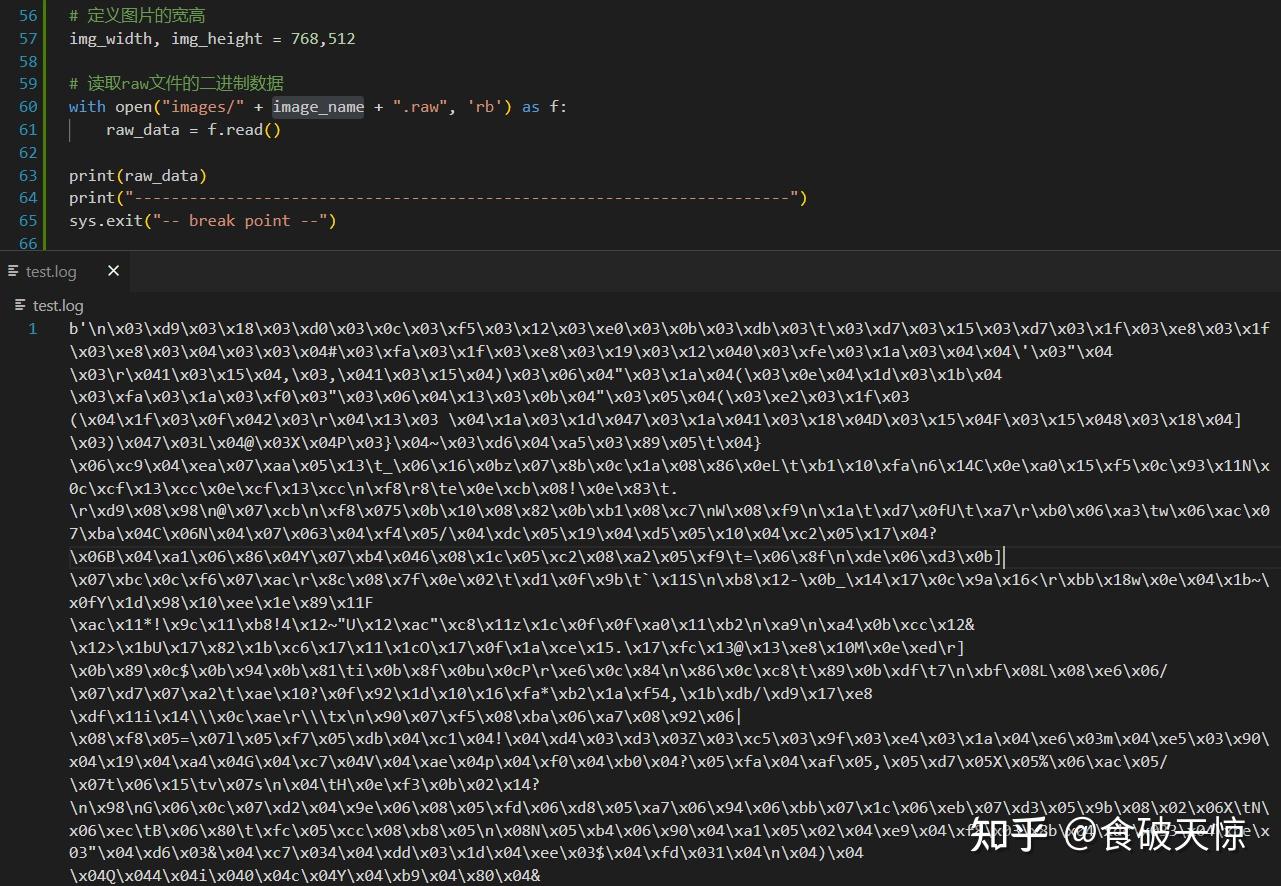Select the highlighted image_name variable

pos(317,106)
